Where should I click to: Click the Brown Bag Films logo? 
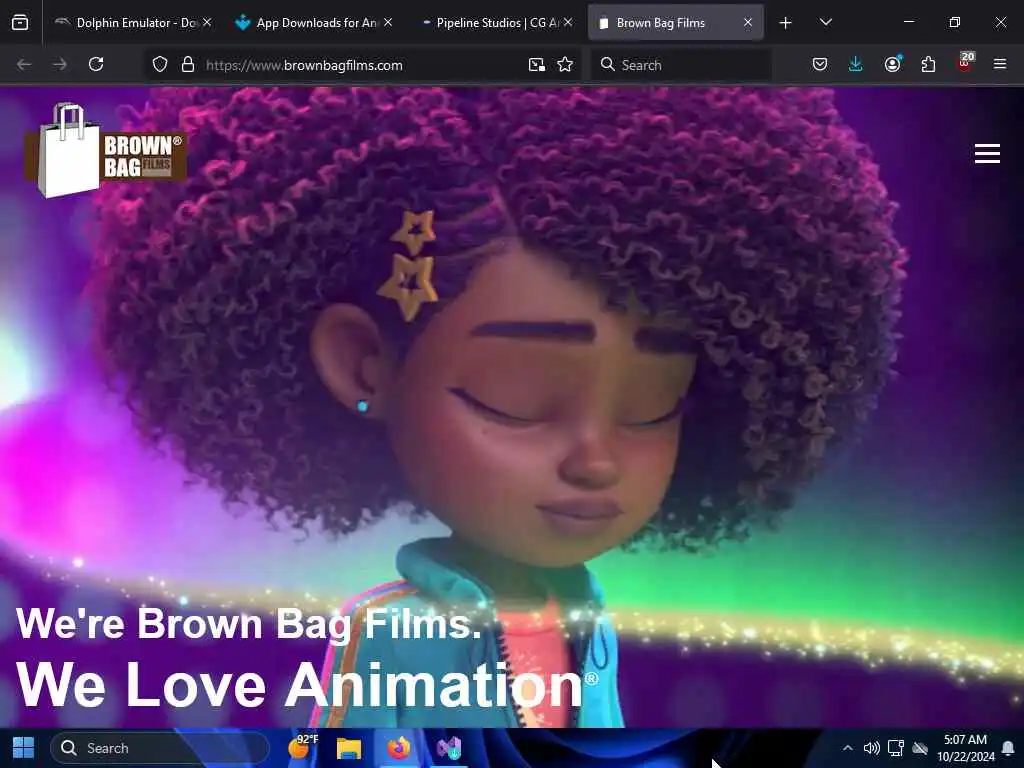(x=106, y=150)
